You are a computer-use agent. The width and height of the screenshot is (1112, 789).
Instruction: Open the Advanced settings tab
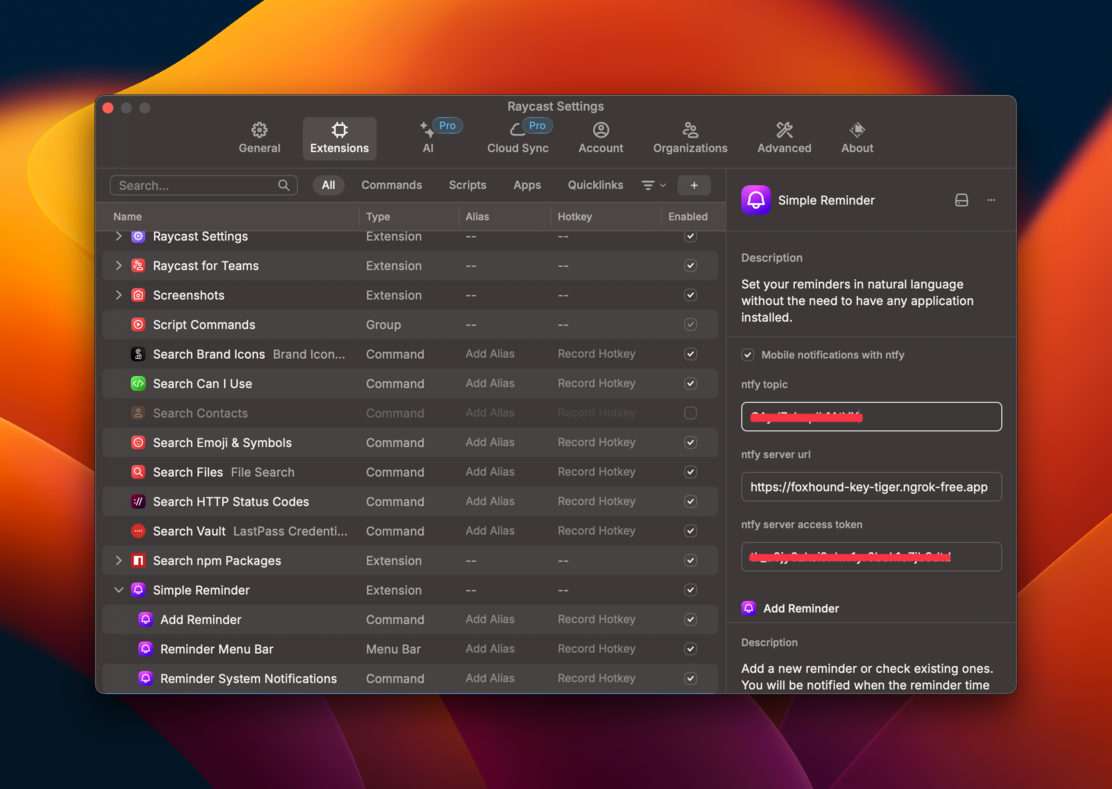click(x=784, y=138)
